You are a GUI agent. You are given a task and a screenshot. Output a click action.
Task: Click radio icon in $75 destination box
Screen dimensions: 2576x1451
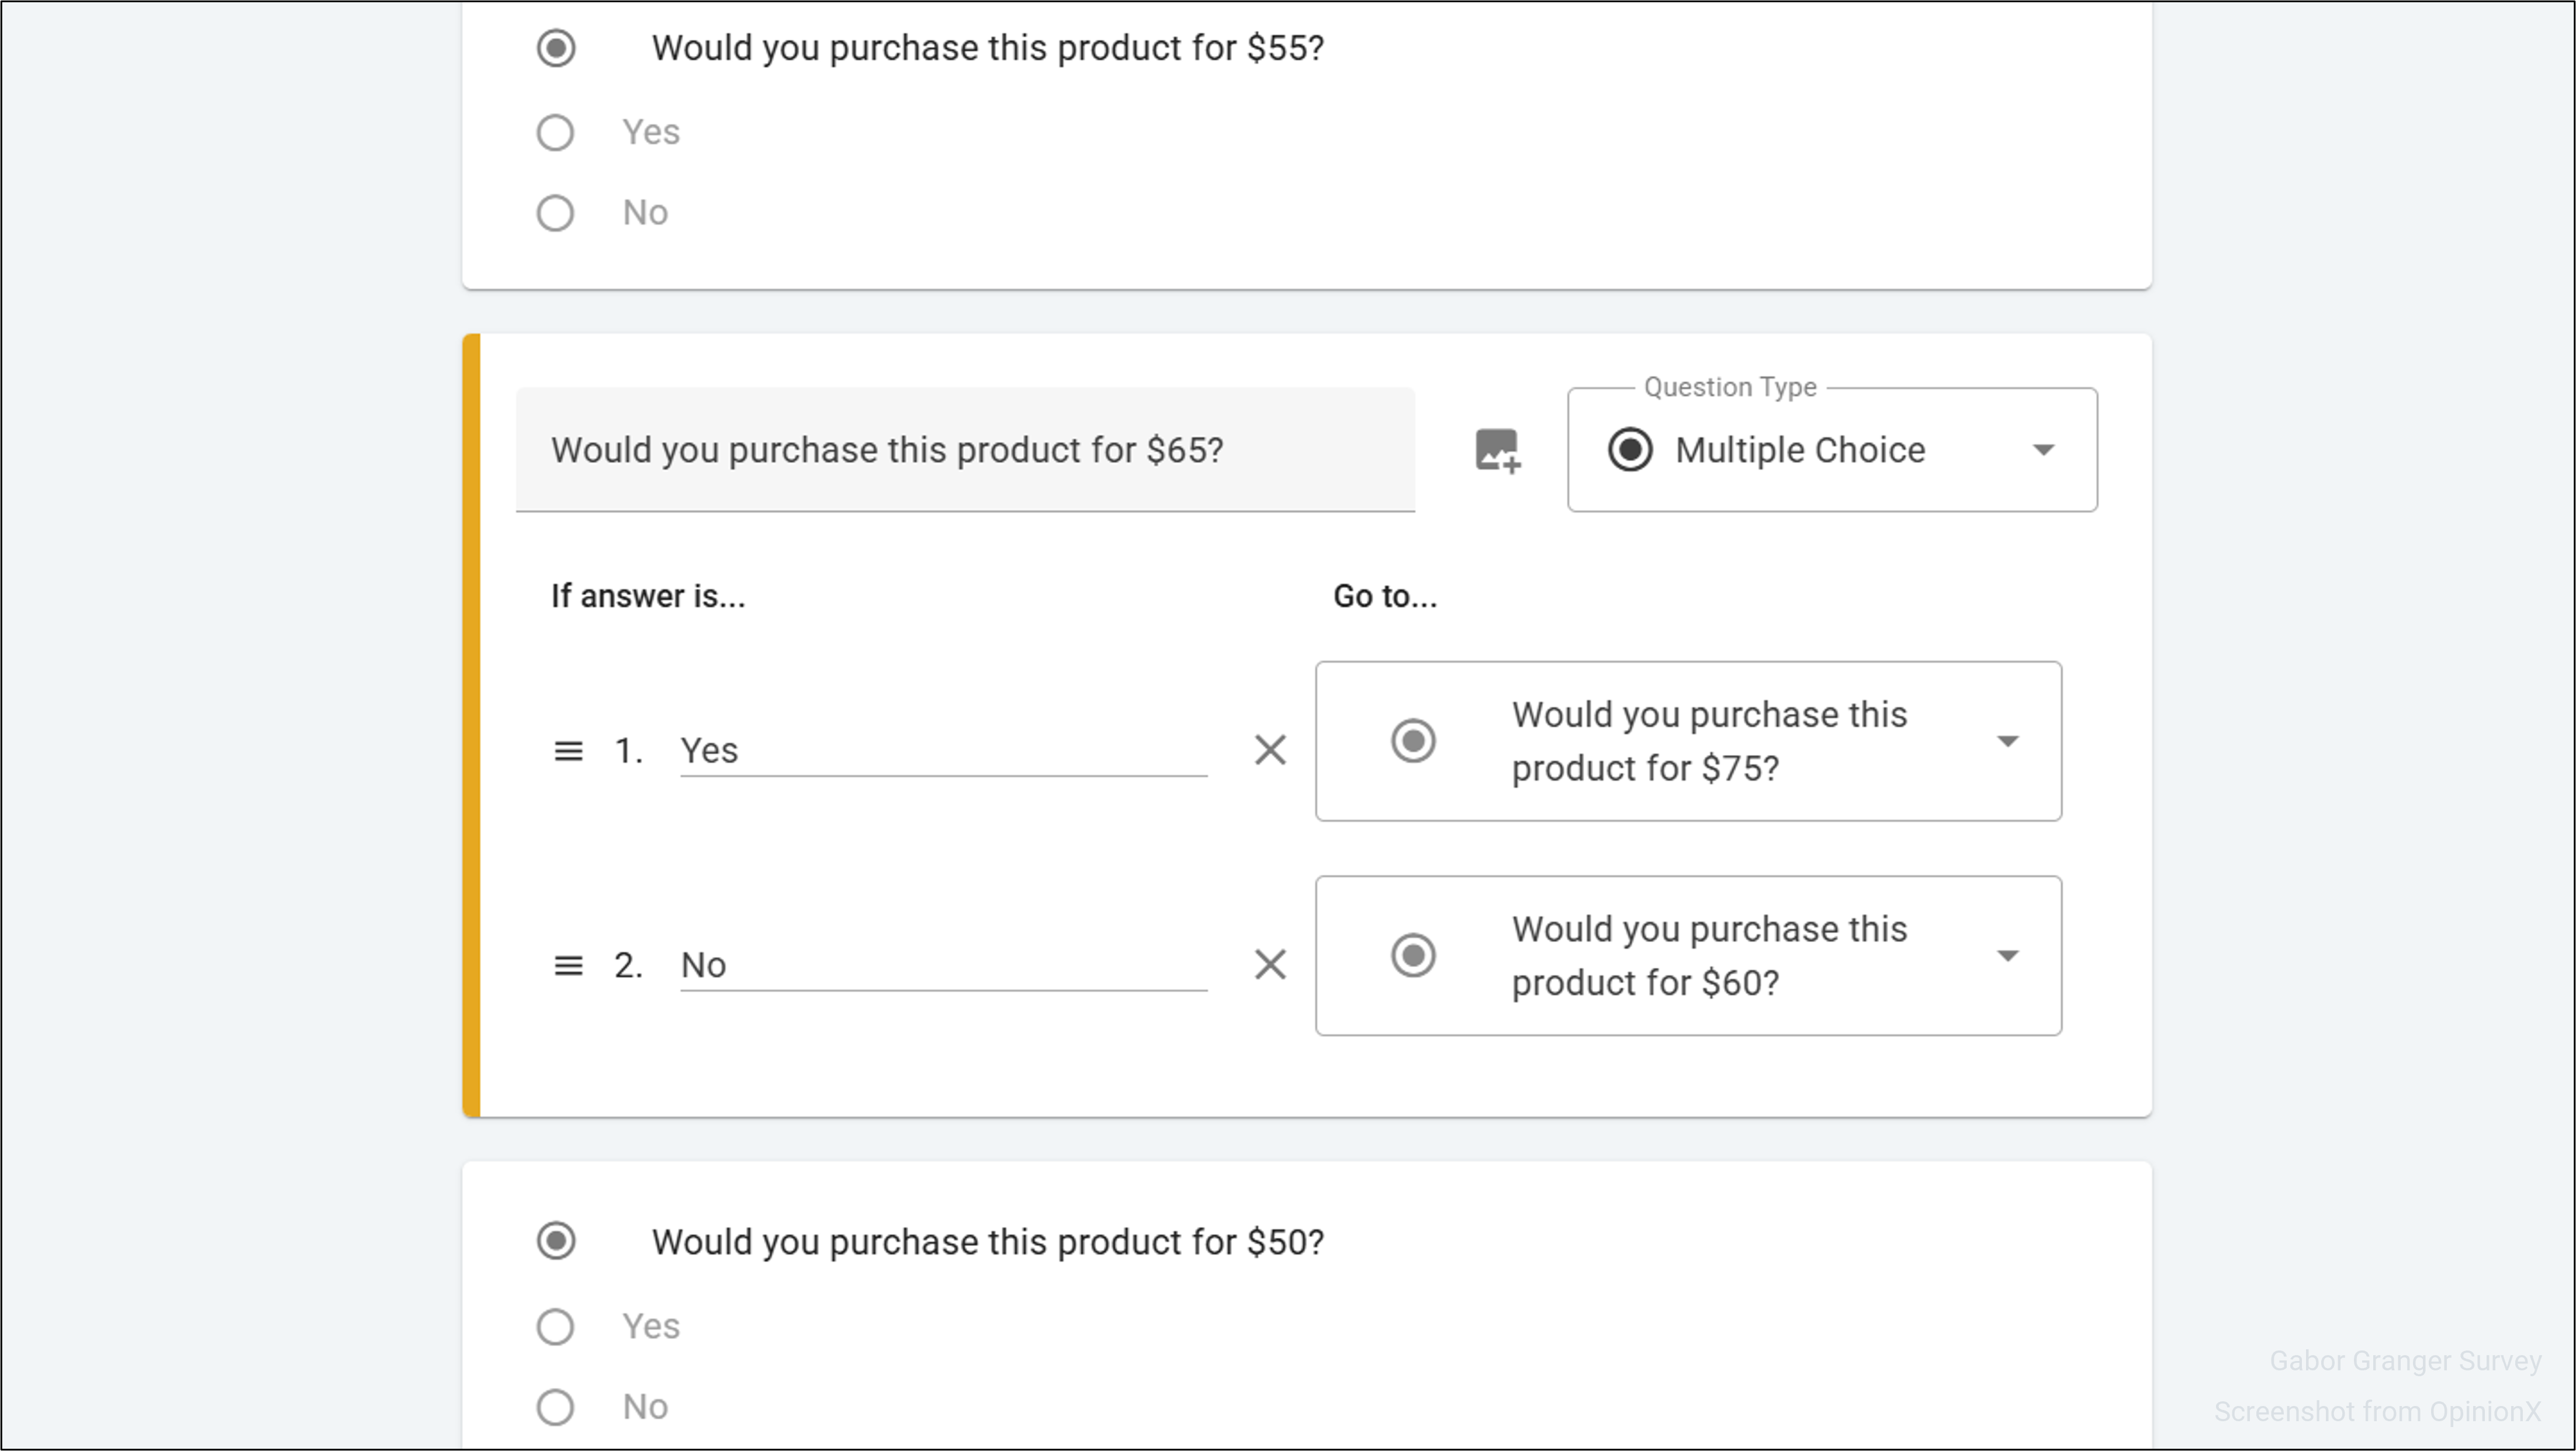(1413, 741)
